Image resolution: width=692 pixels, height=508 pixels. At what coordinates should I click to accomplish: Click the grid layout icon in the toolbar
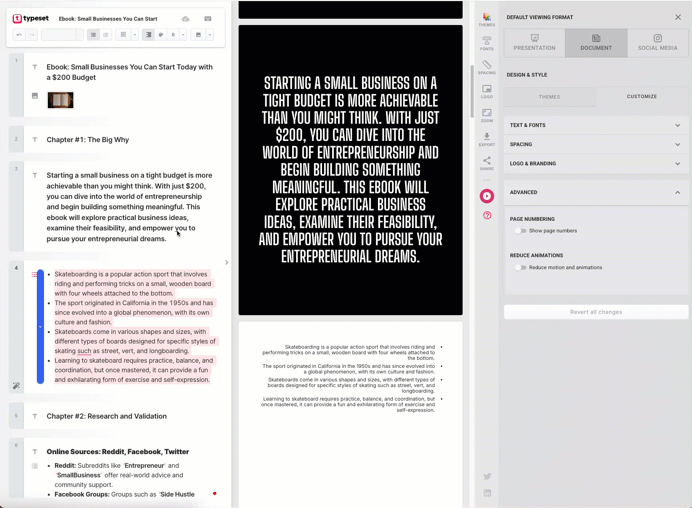coord(124,34)
